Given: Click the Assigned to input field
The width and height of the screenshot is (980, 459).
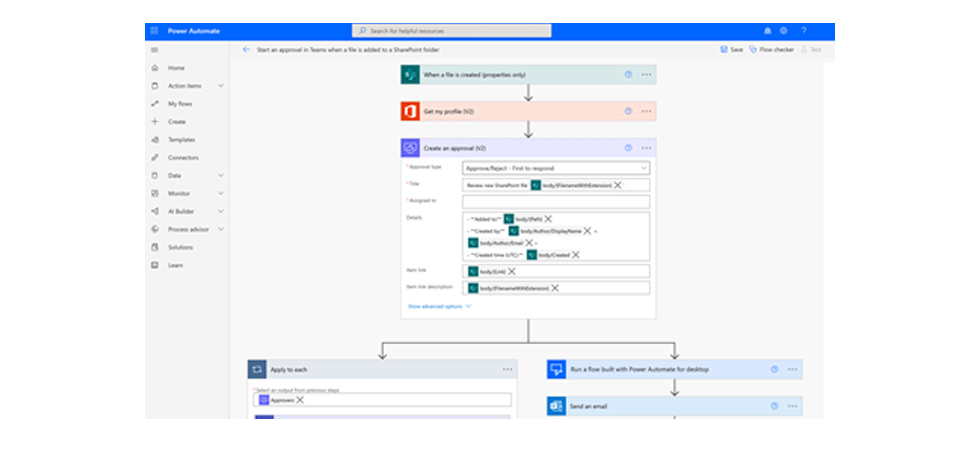Looking at the screenshot, I should click(556, 201).
